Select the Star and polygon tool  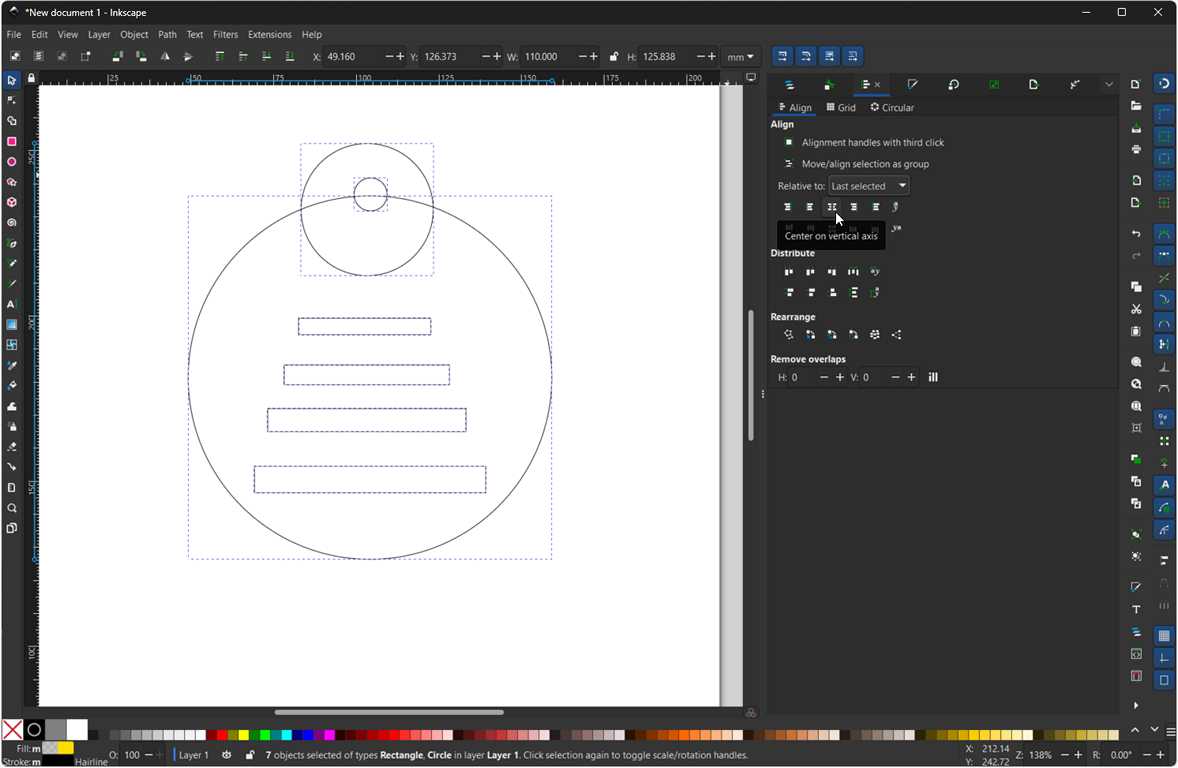coord(11,182)
